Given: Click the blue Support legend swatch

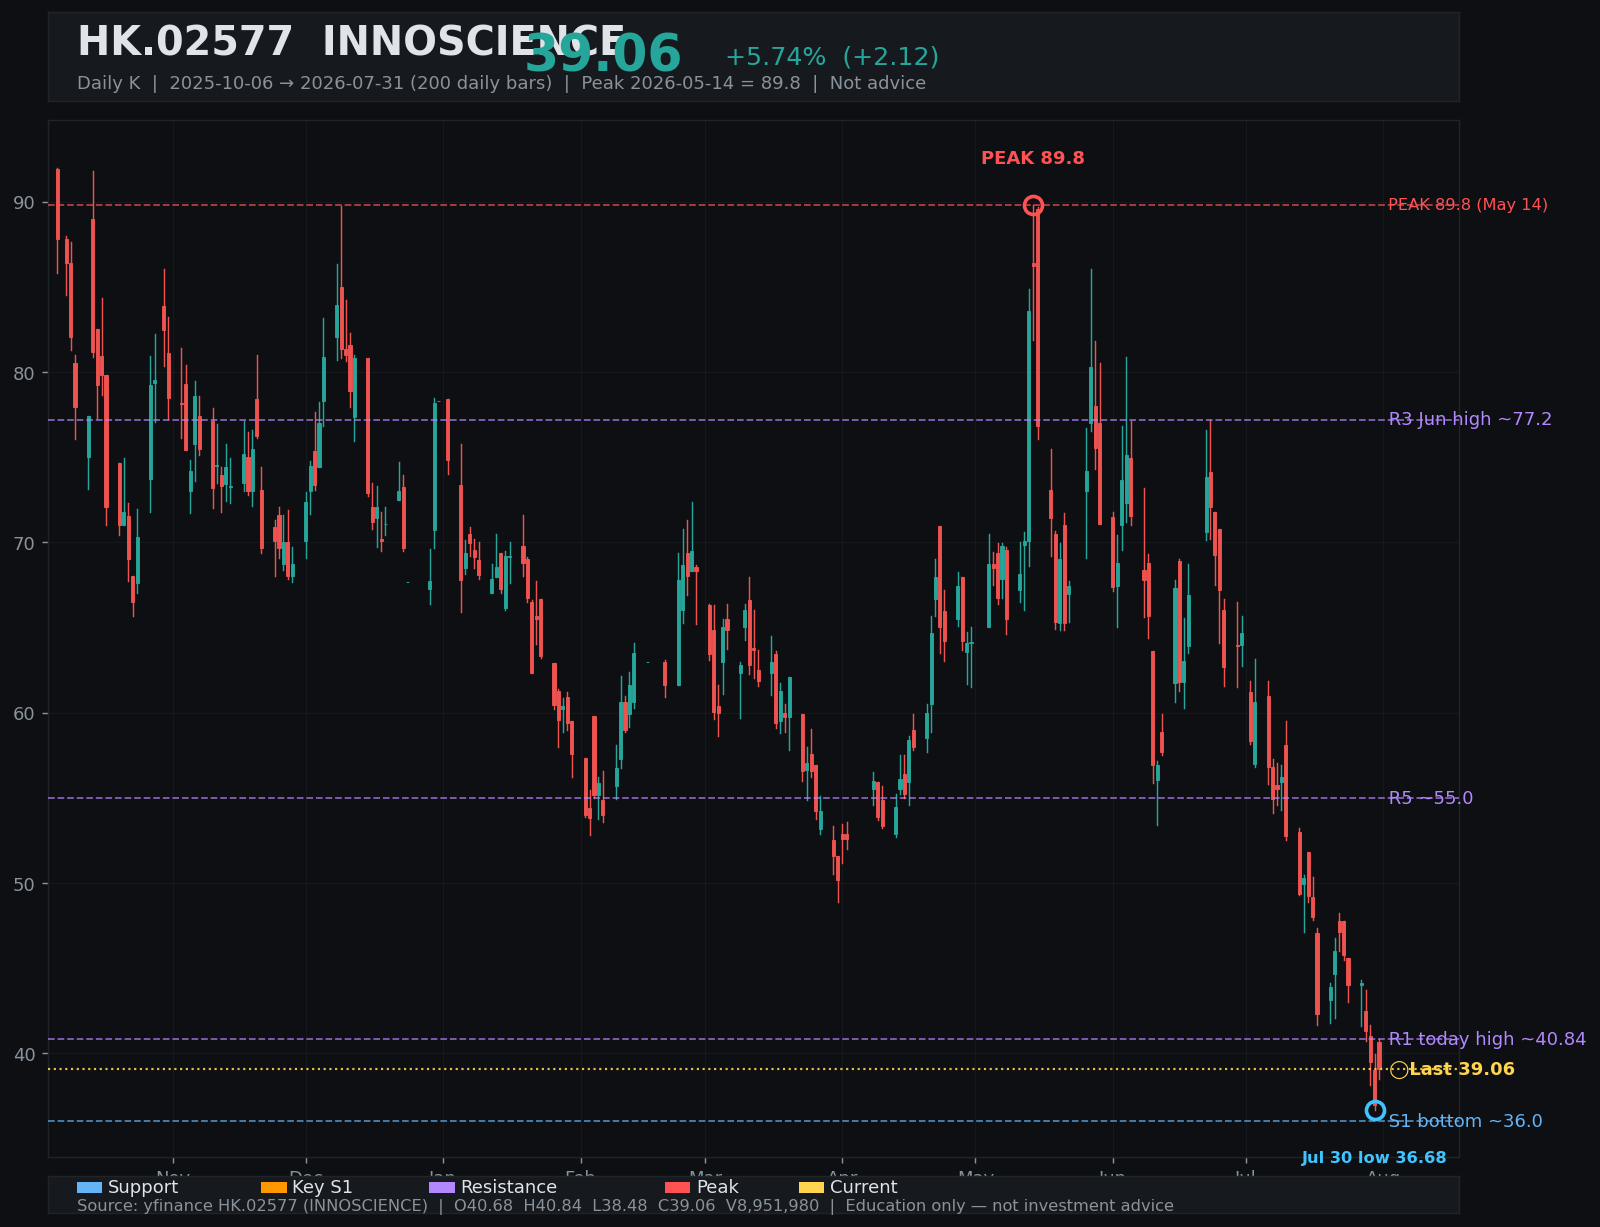Looking at the screenshot, I should (89, 1187).
